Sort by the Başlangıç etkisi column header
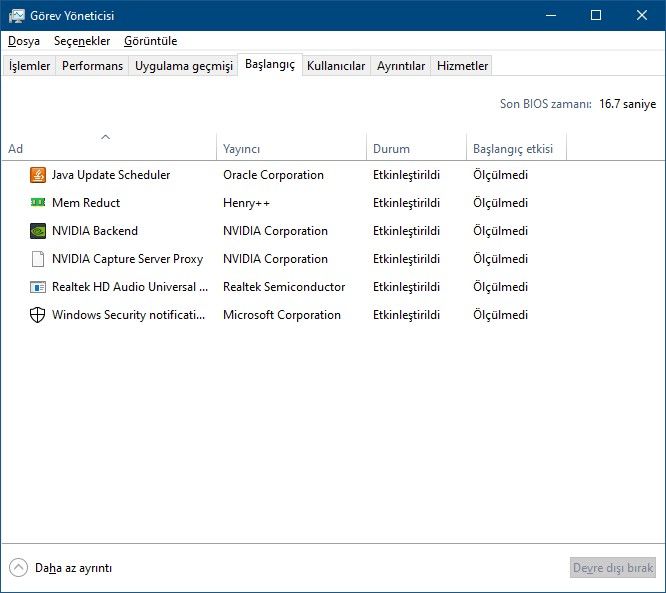This screenshot has width=666, height=593. [x=516, y=147]
